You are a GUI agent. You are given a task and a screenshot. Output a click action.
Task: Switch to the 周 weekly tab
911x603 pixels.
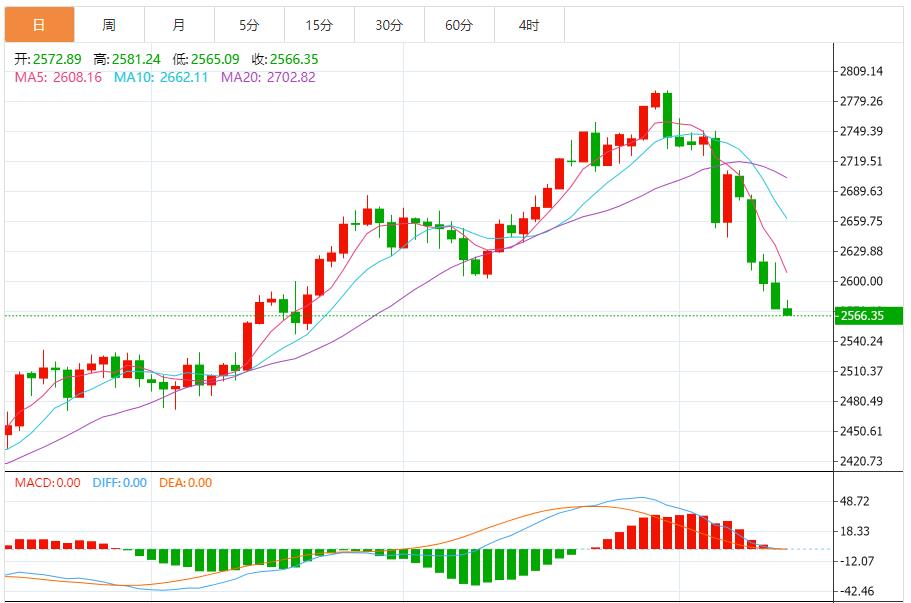pyautogui.click(x=109, y=25)
